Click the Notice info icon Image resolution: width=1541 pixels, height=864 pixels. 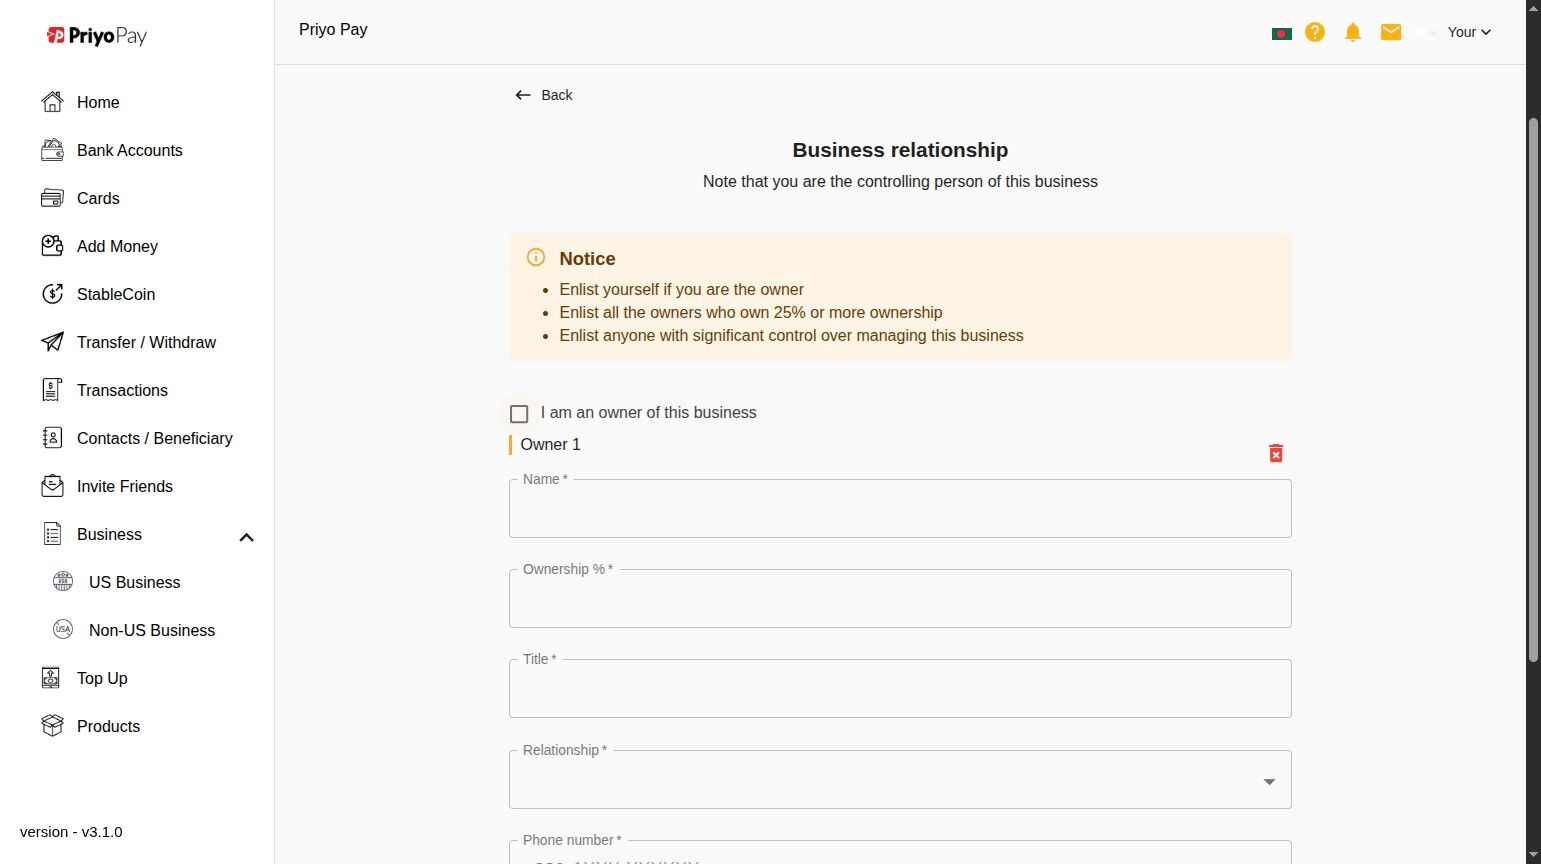536,258
